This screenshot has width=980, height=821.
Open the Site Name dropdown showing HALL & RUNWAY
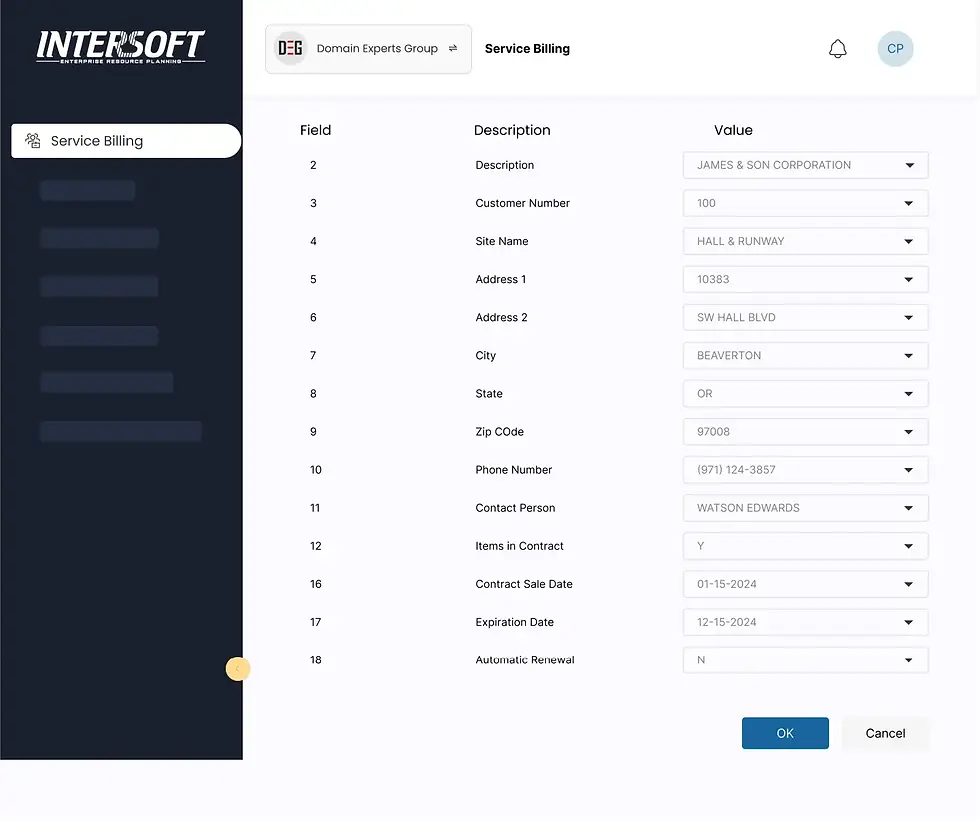click(x=908, y=241)
